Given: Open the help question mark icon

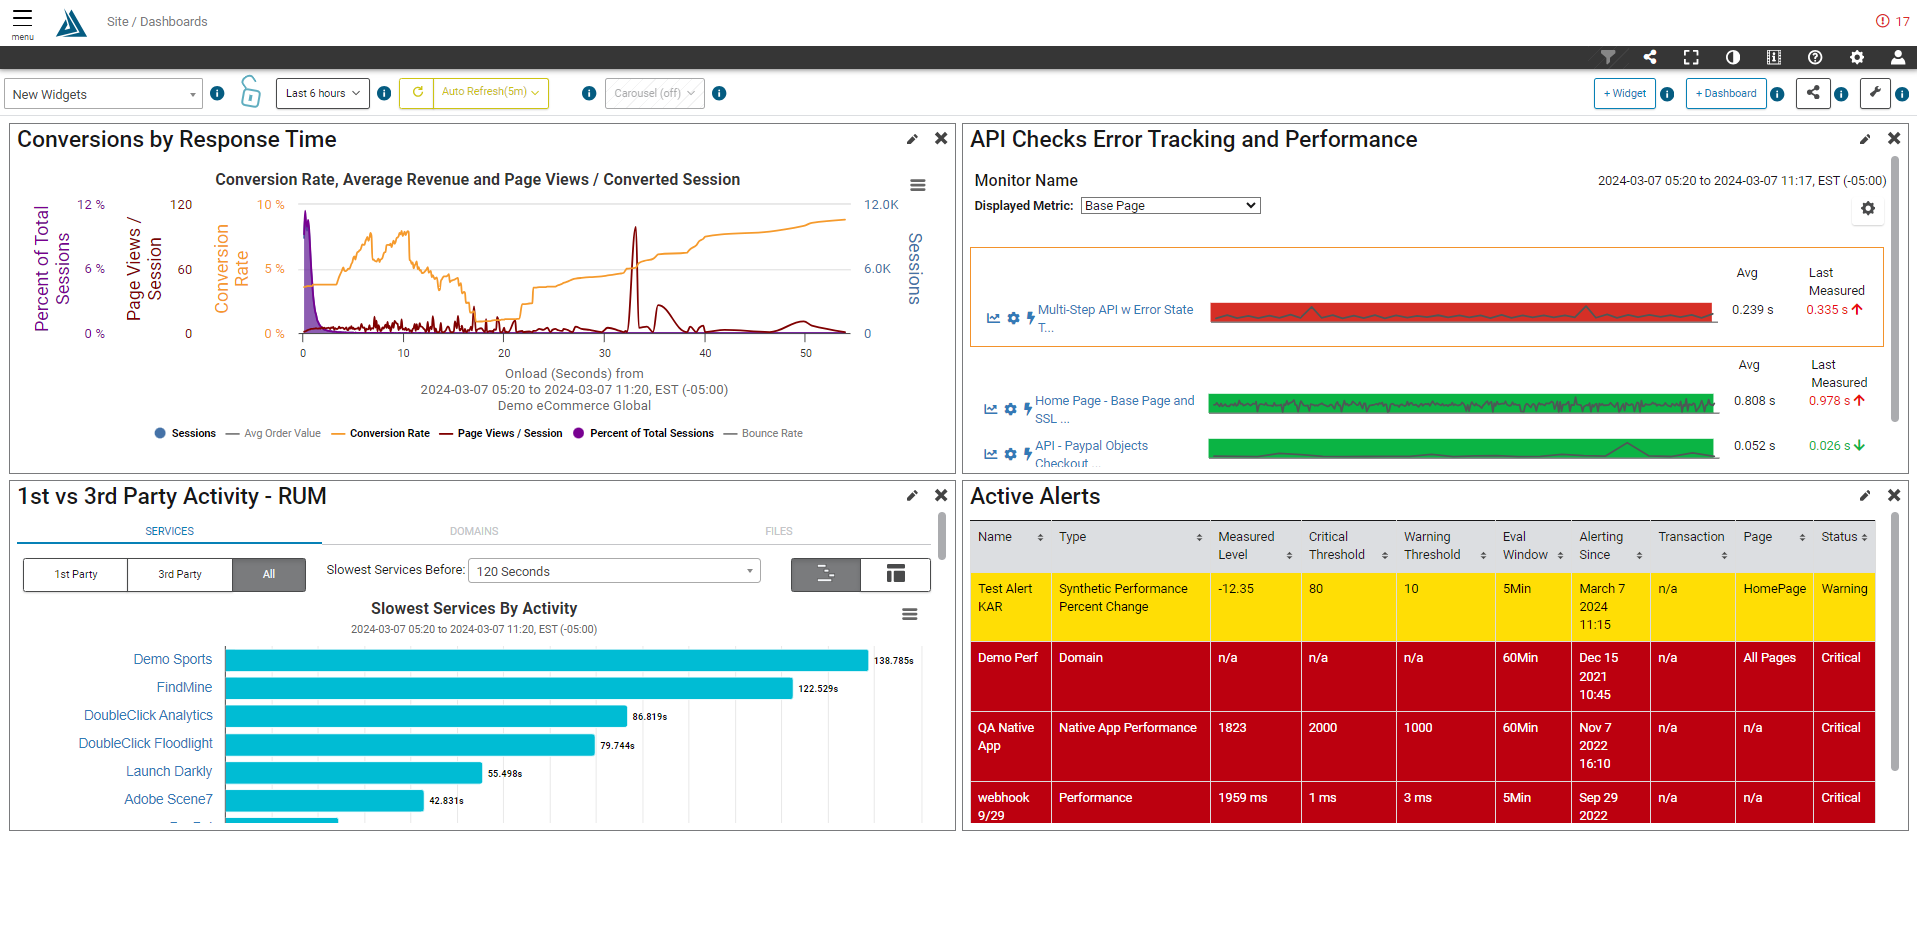Looking at the screenshot, I should (1815, 57).
